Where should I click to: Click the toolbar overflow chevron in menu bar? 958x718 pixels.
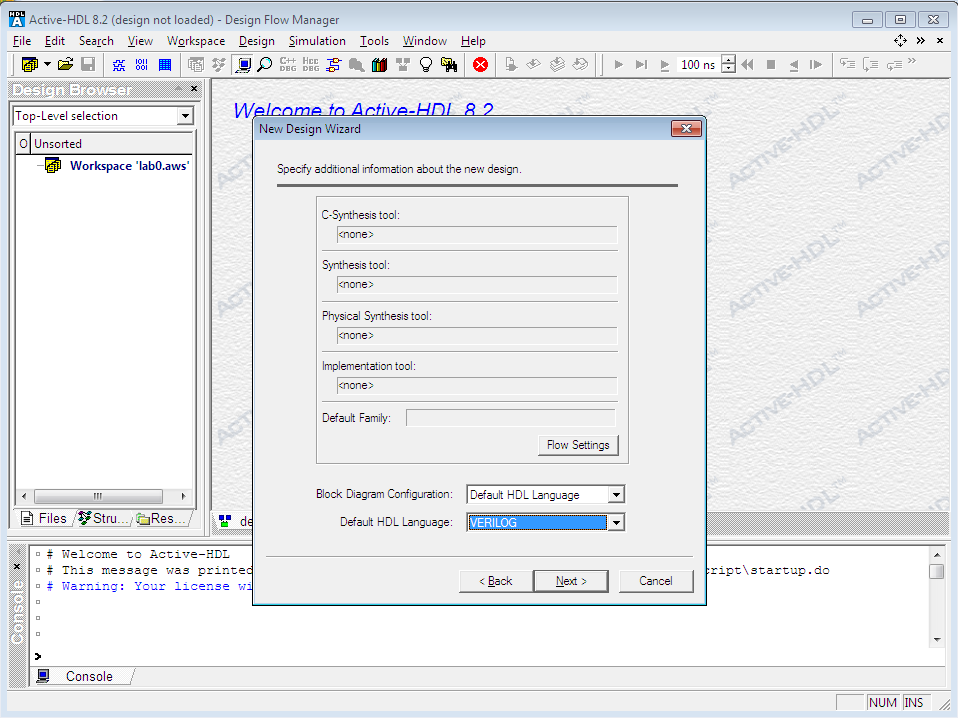click(921, 40)
